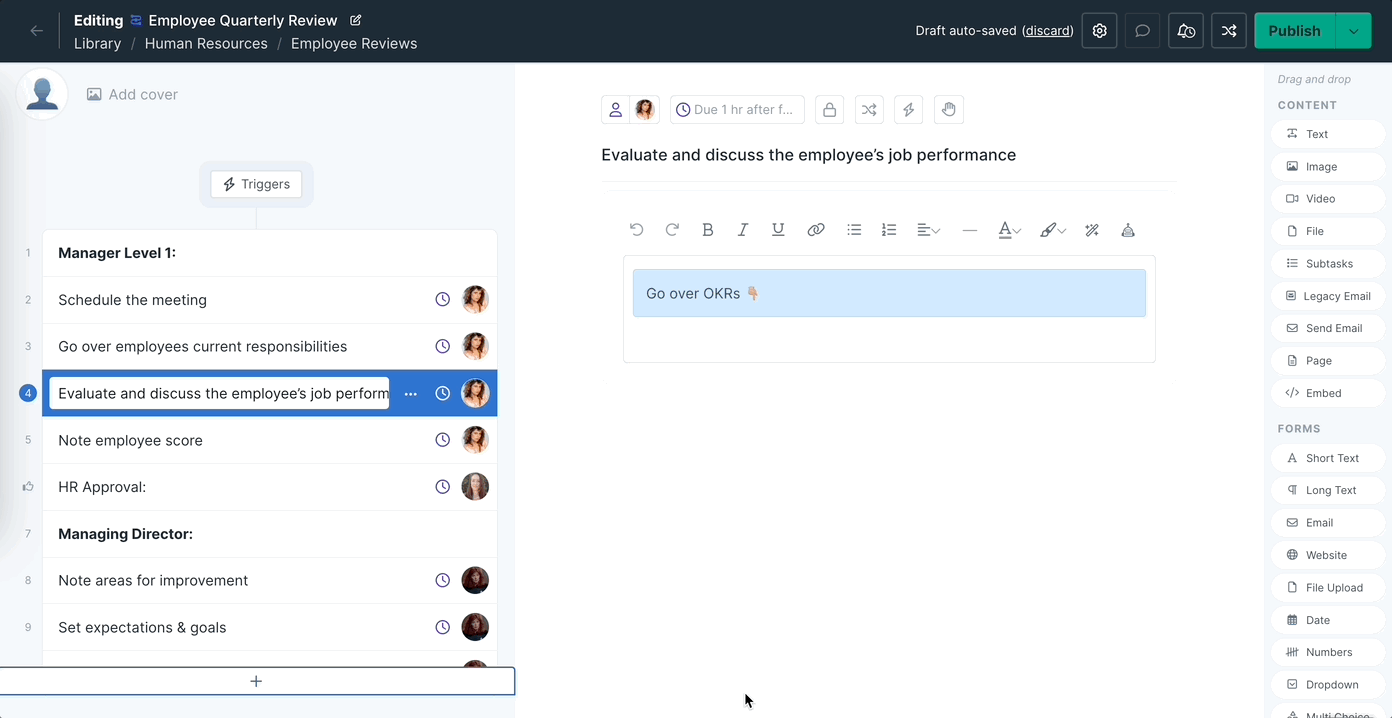Image resolution: width=1392 pixels, height=718 pixels.
Task: Click the clear formatting stamp icon
Action: tap(1128, 230)
